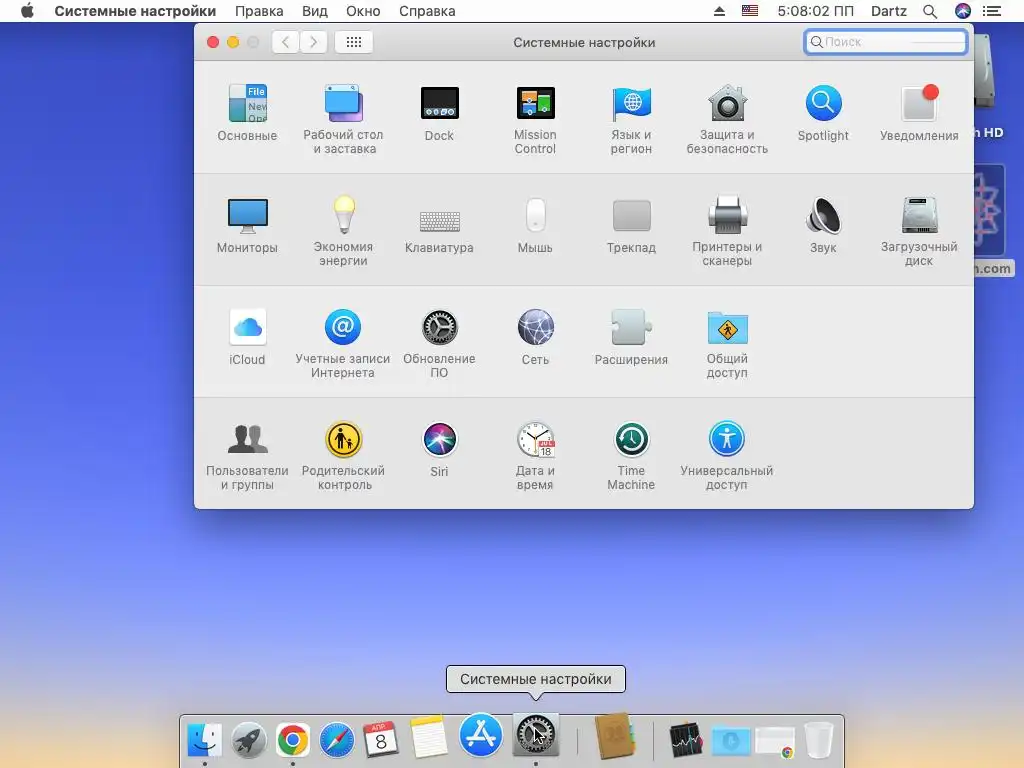Screen dimensions: 1024x768
Task: Open the clock in the menu bar
Action: [815, 11]
